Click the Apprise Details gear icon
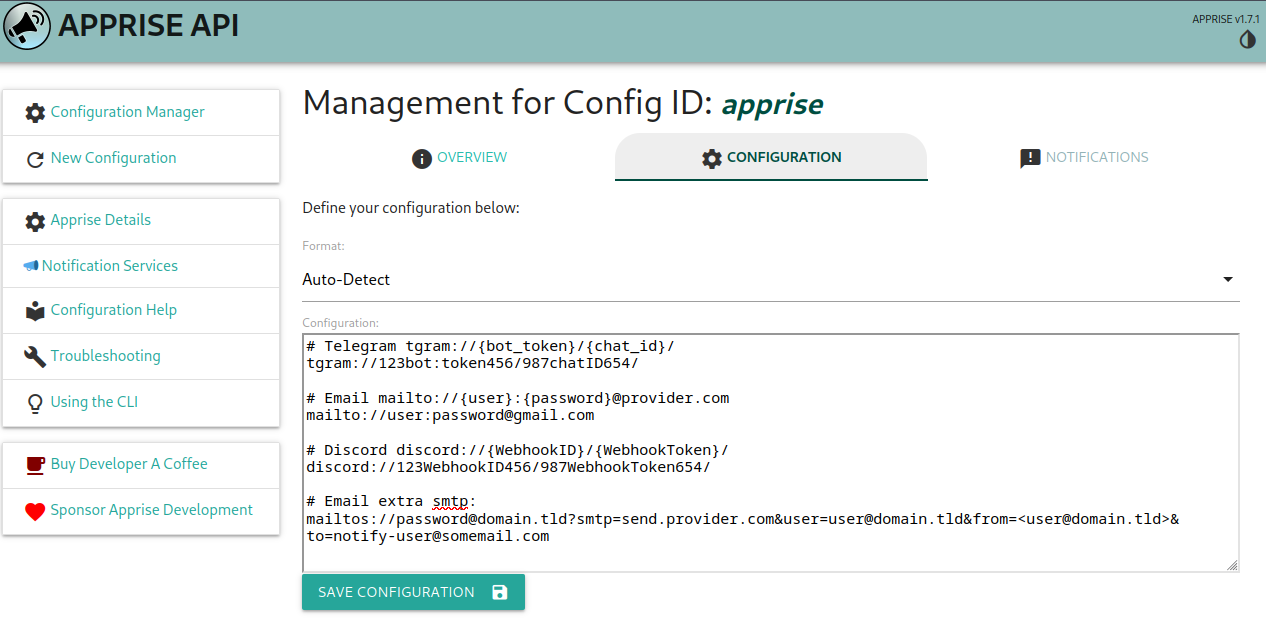1266x620 pixels. [x=35, y=221]
